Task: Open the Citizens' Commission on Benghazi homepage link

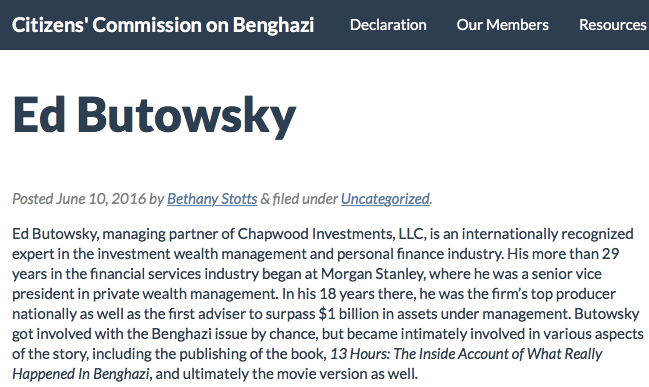Action: point(163,25)
